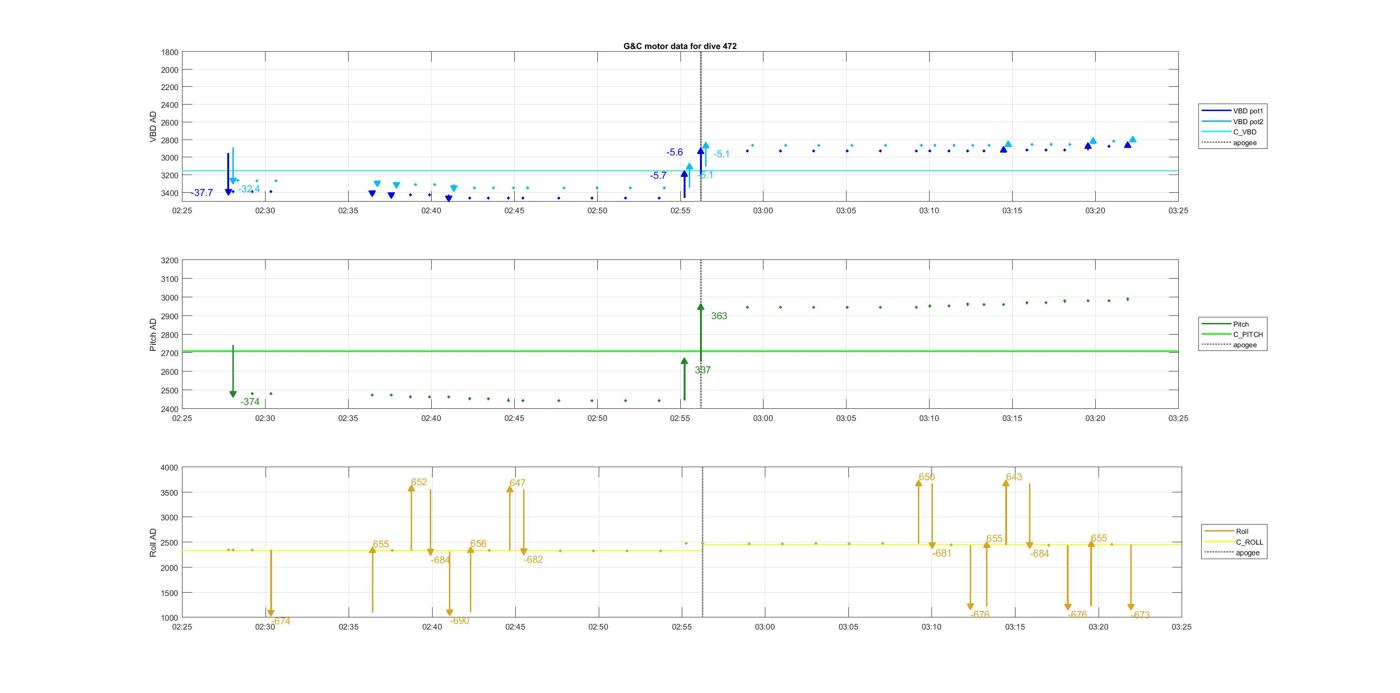
Task: Select the 'VBD pot1' legend entry
Action: [x=1234, y=111]
